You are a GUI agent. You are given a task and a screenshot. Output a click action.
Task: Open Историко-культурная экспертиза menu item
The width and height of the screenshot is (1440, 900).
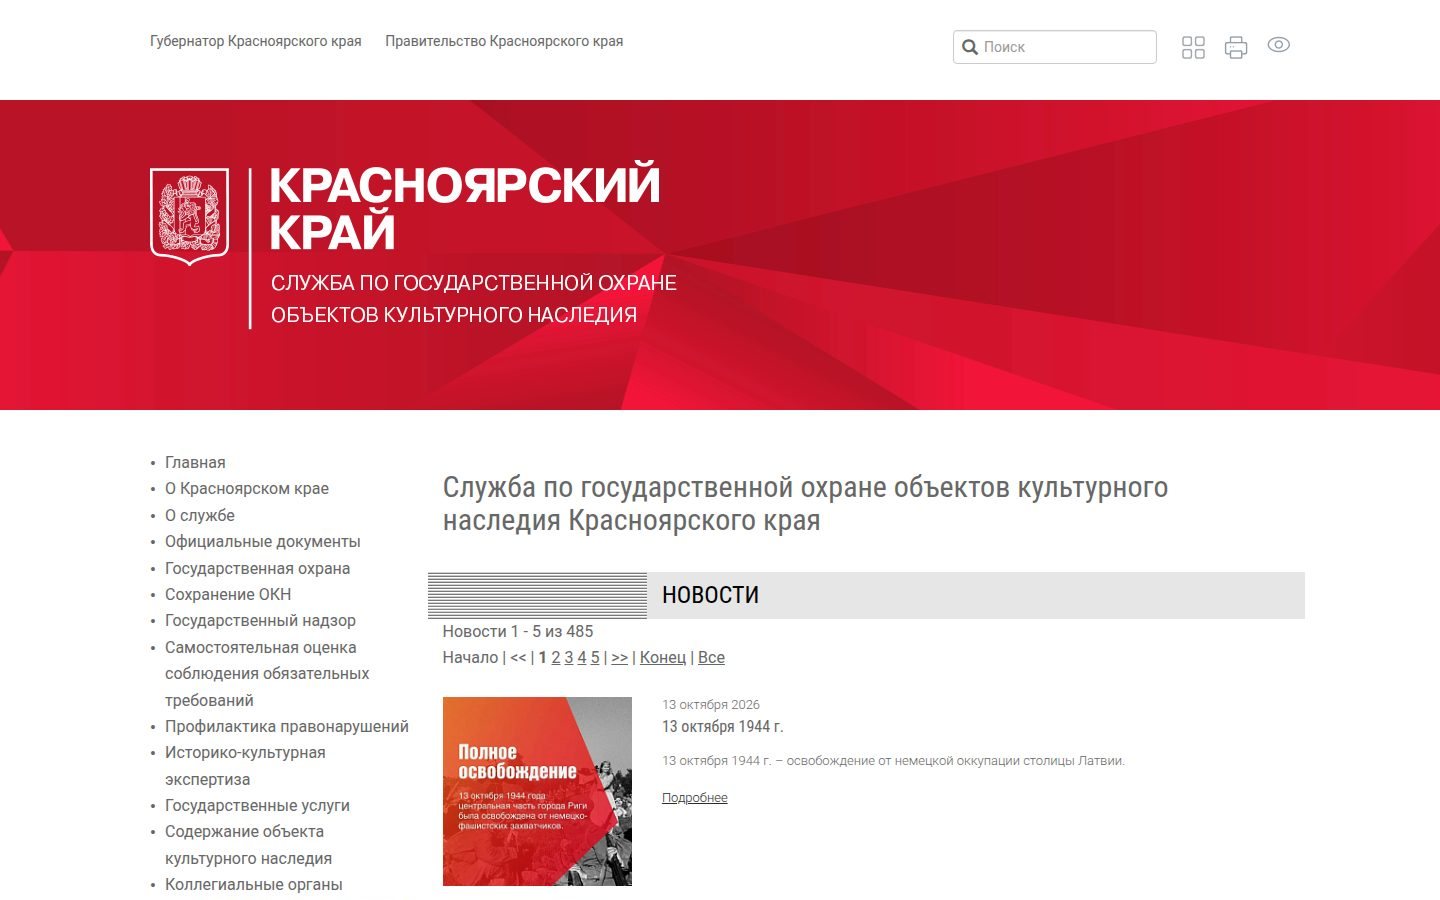(245, 766)
